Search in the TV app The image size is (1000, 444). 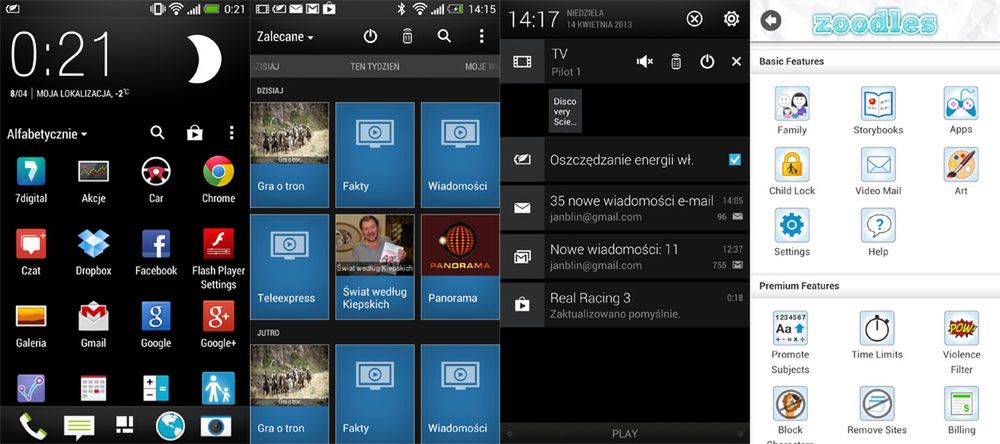(x=444, y=36)
